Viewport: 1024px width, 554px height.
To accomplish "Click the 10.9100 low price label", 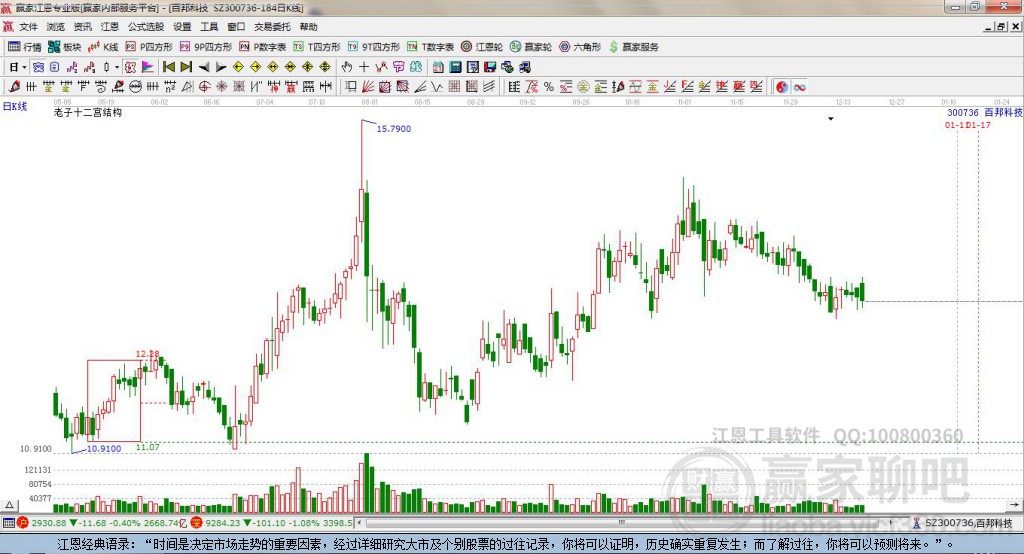I will click(104, 449).
